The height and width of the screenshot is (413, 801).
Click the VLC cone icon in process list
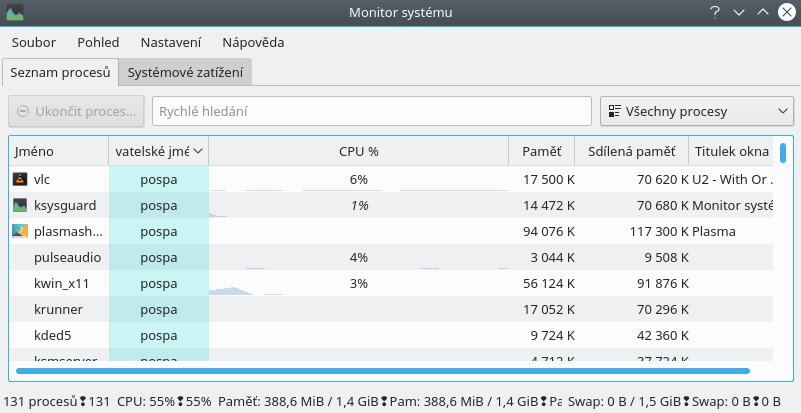coord(21,179)
